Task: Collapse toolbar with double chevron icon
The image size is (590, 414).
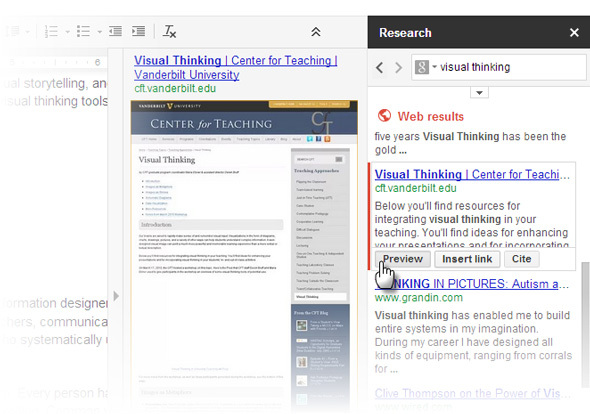Action: pos(316,32)
